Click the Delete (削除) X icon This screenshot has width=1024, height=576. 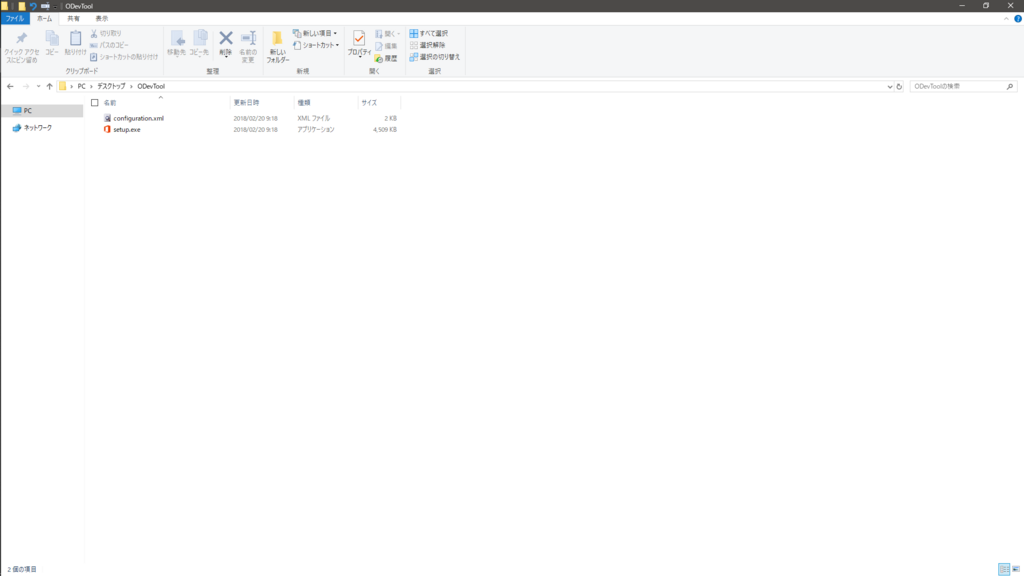[x=225, y=39]
